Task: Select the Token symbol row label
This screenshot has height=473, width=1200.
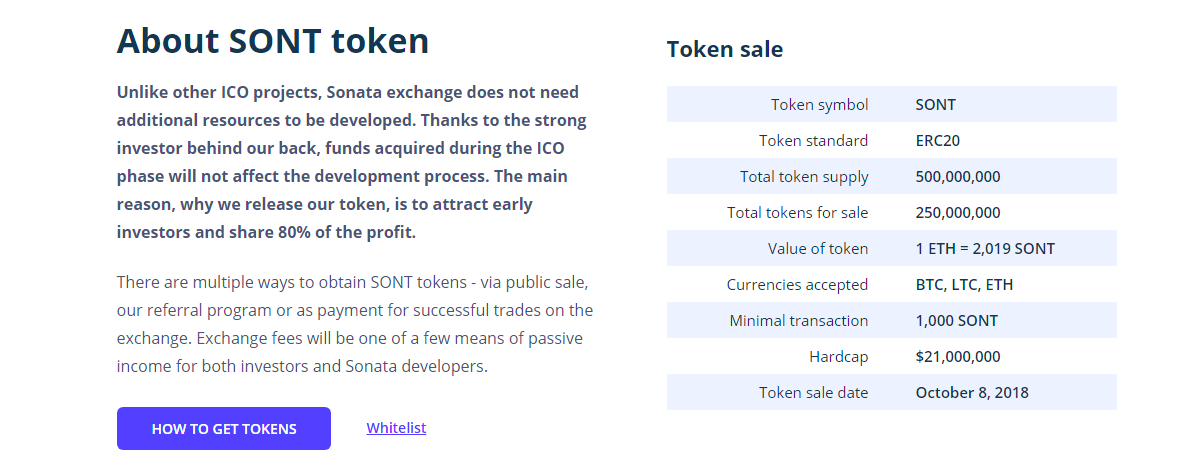Action: (x=819, y=105)
